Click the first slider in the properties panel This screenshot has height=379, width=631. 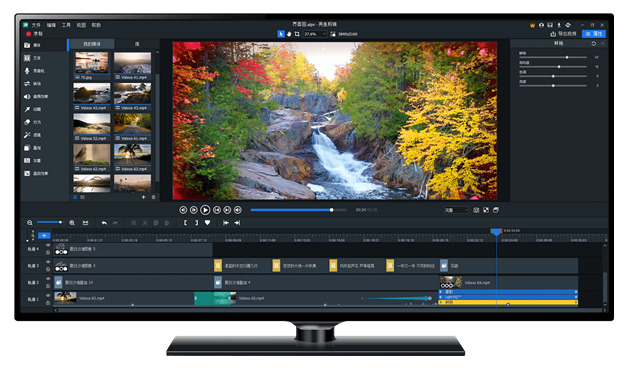coord(553,58)
